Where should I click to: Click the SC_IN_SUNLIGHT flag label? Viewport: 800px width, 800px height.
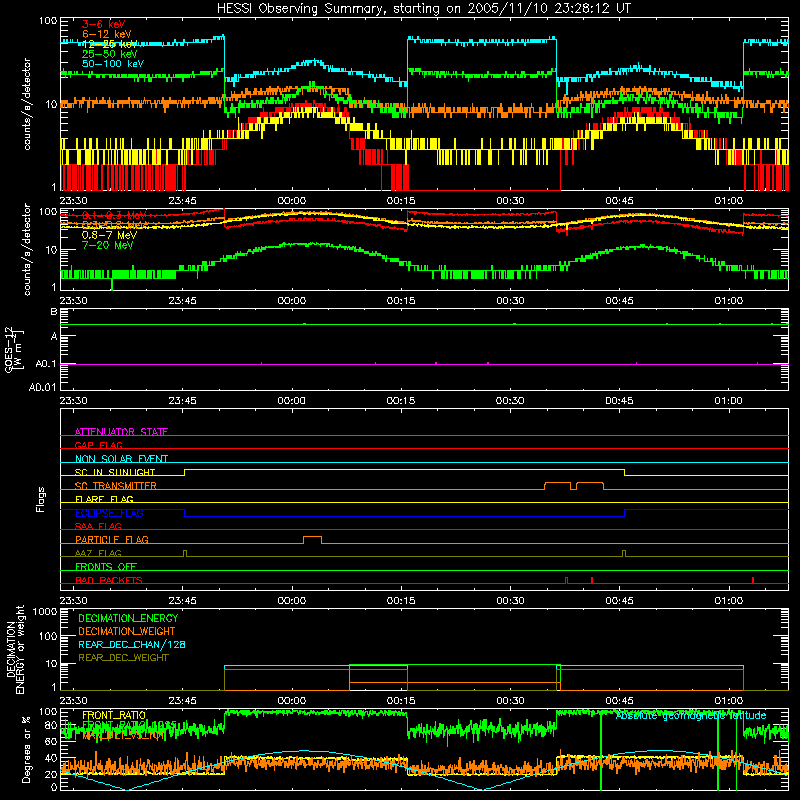pos(115,472)
